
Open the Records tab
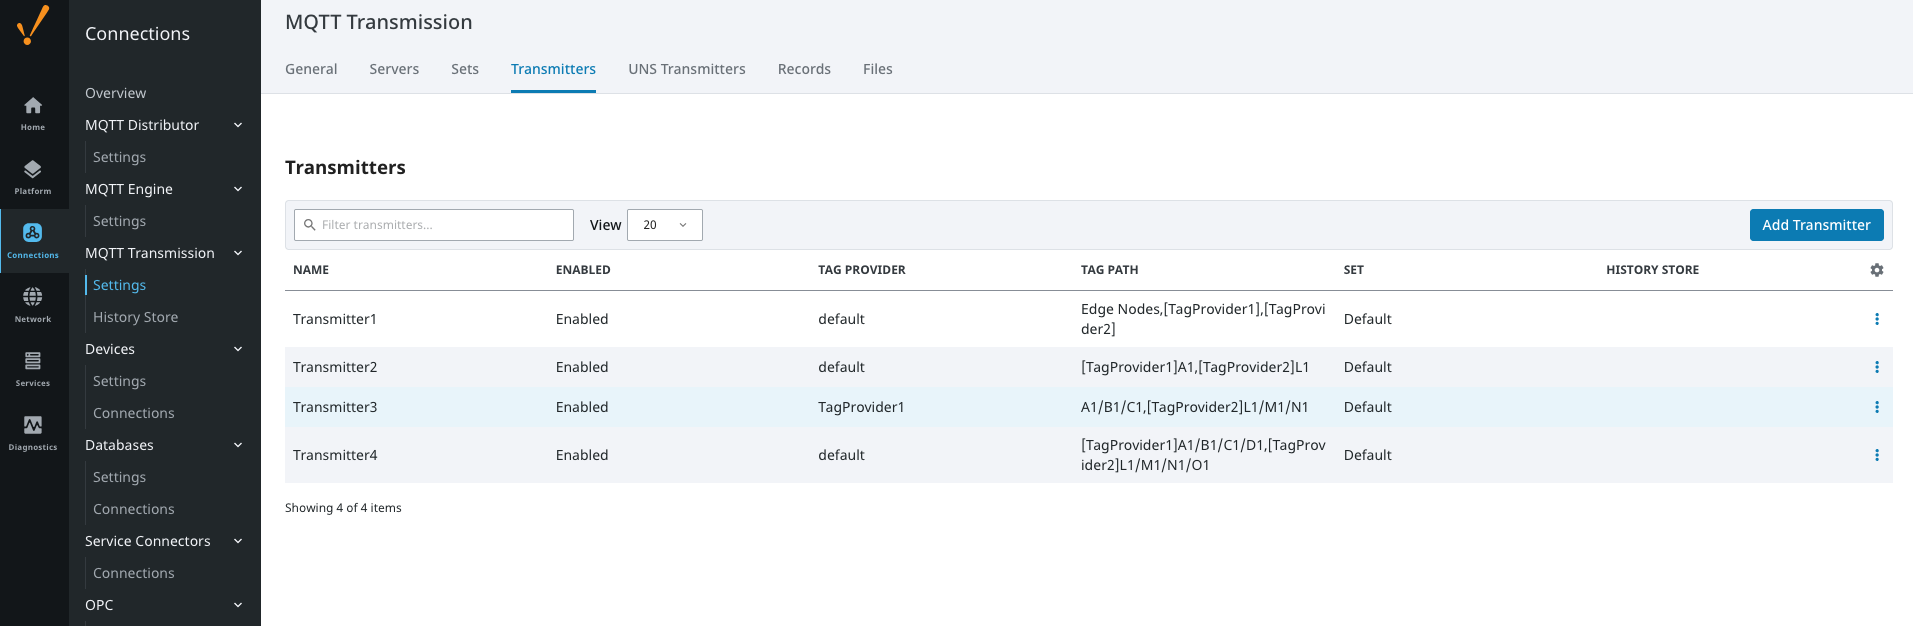804,69
